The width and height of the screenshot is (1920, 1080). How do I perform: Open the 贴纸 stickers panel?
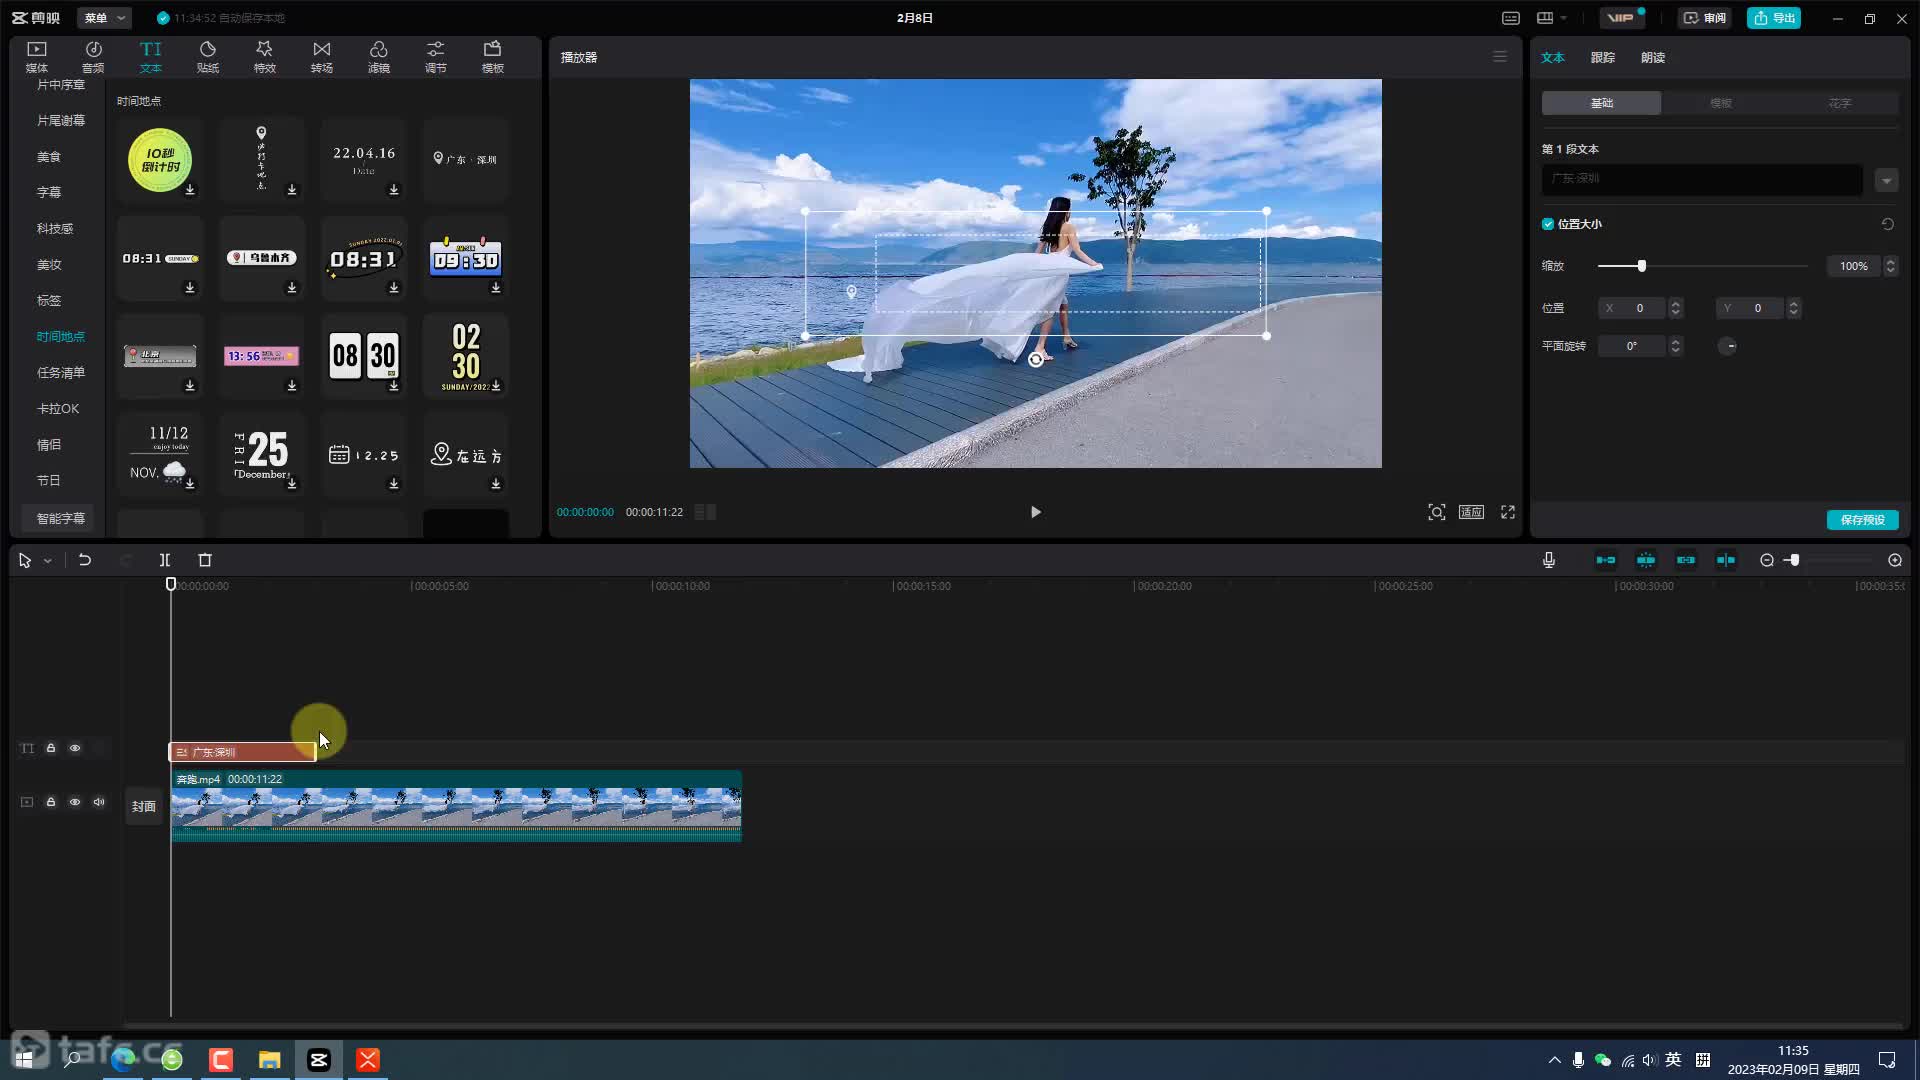[208, 57]
